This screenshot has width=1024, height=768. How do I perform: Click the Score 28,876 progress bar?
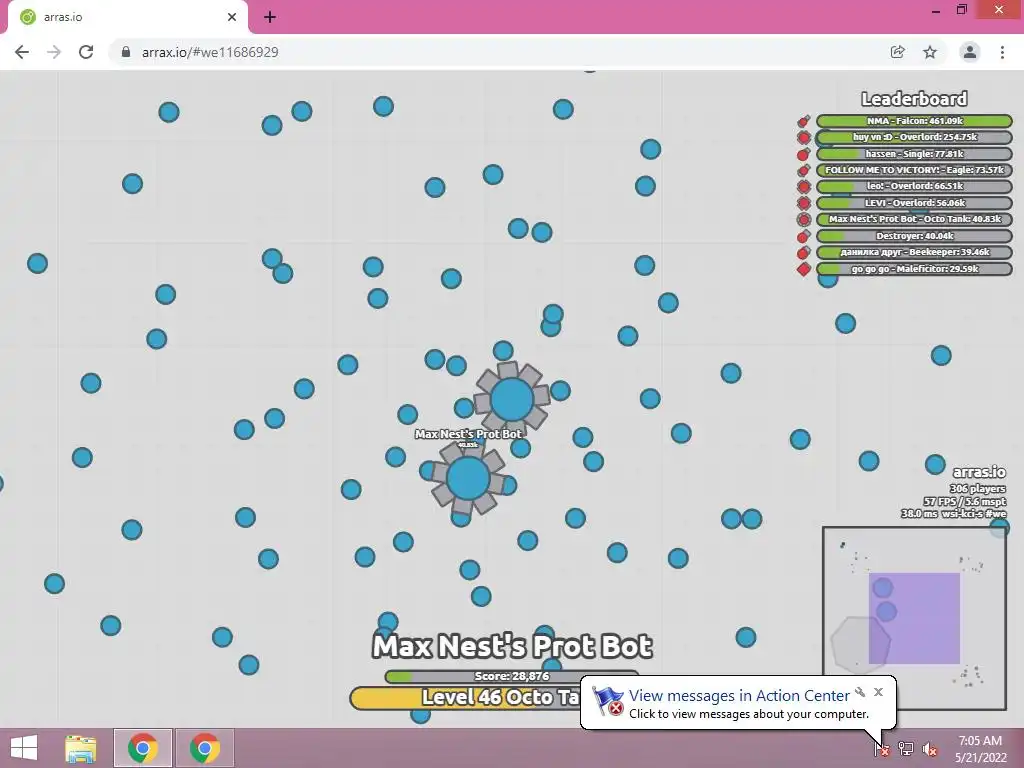[x=511, y=676]
